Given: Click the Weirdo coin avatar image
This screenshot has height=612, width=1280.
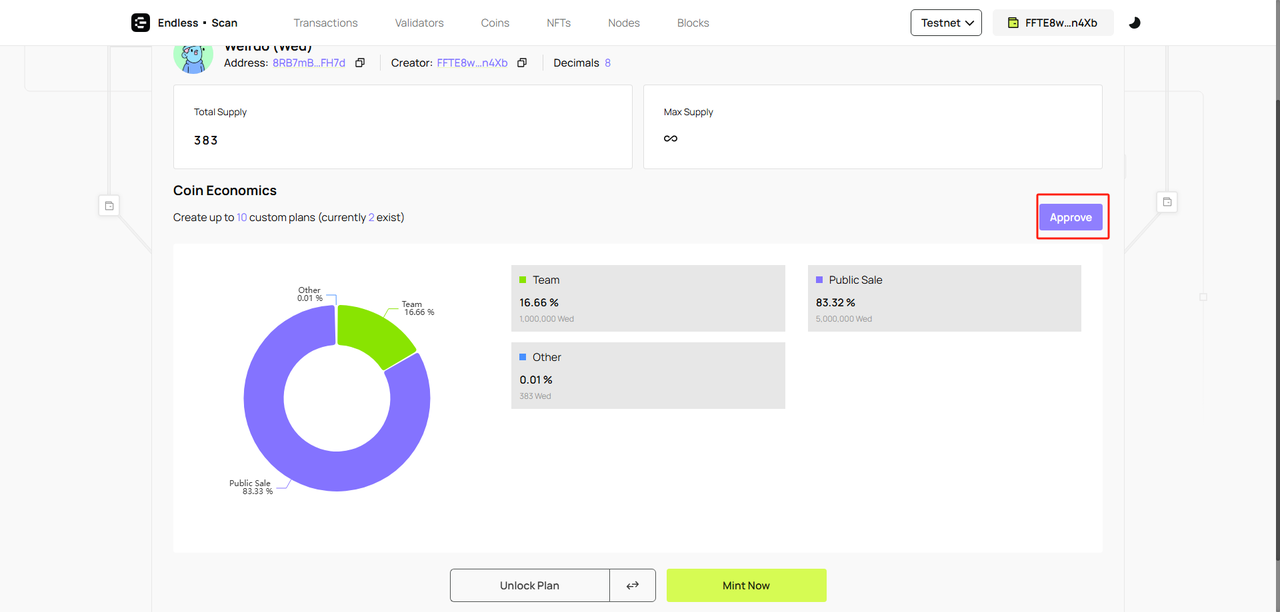Looking at the screenshot, I should (x=193, y=56).
